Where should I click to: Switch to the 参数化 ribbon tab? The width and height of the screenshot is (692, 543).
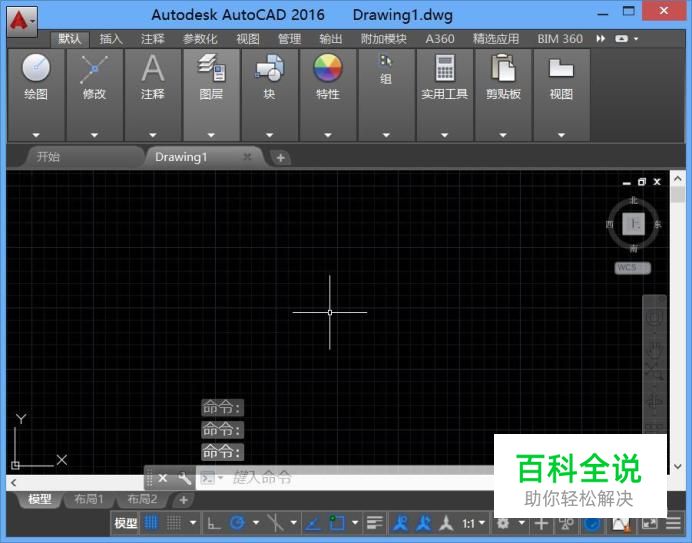coord(200,39)
